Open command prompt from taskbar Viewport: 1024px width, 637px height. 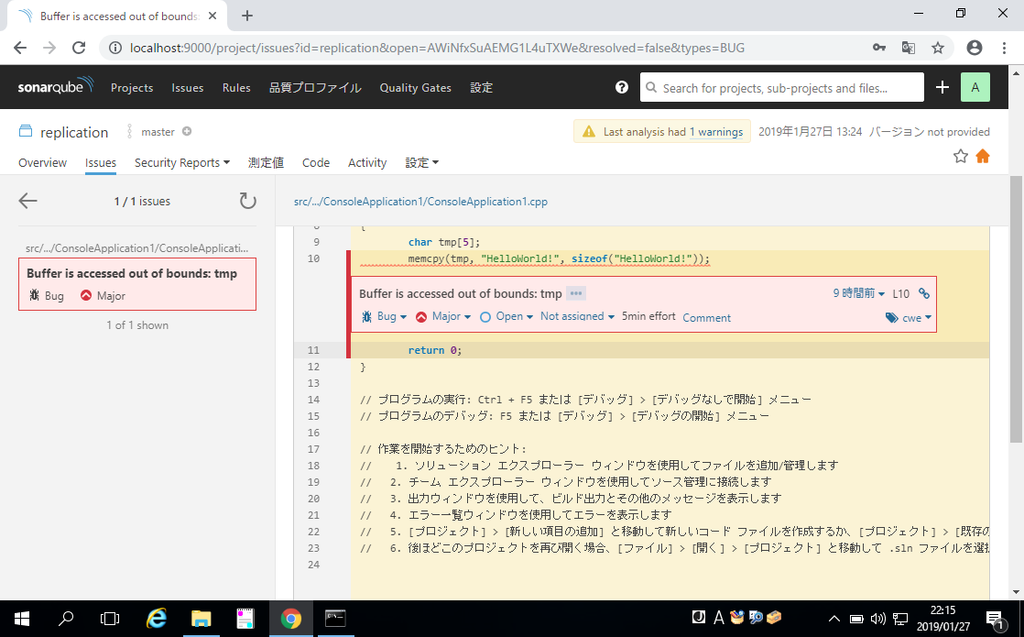(x=335, y=618)
